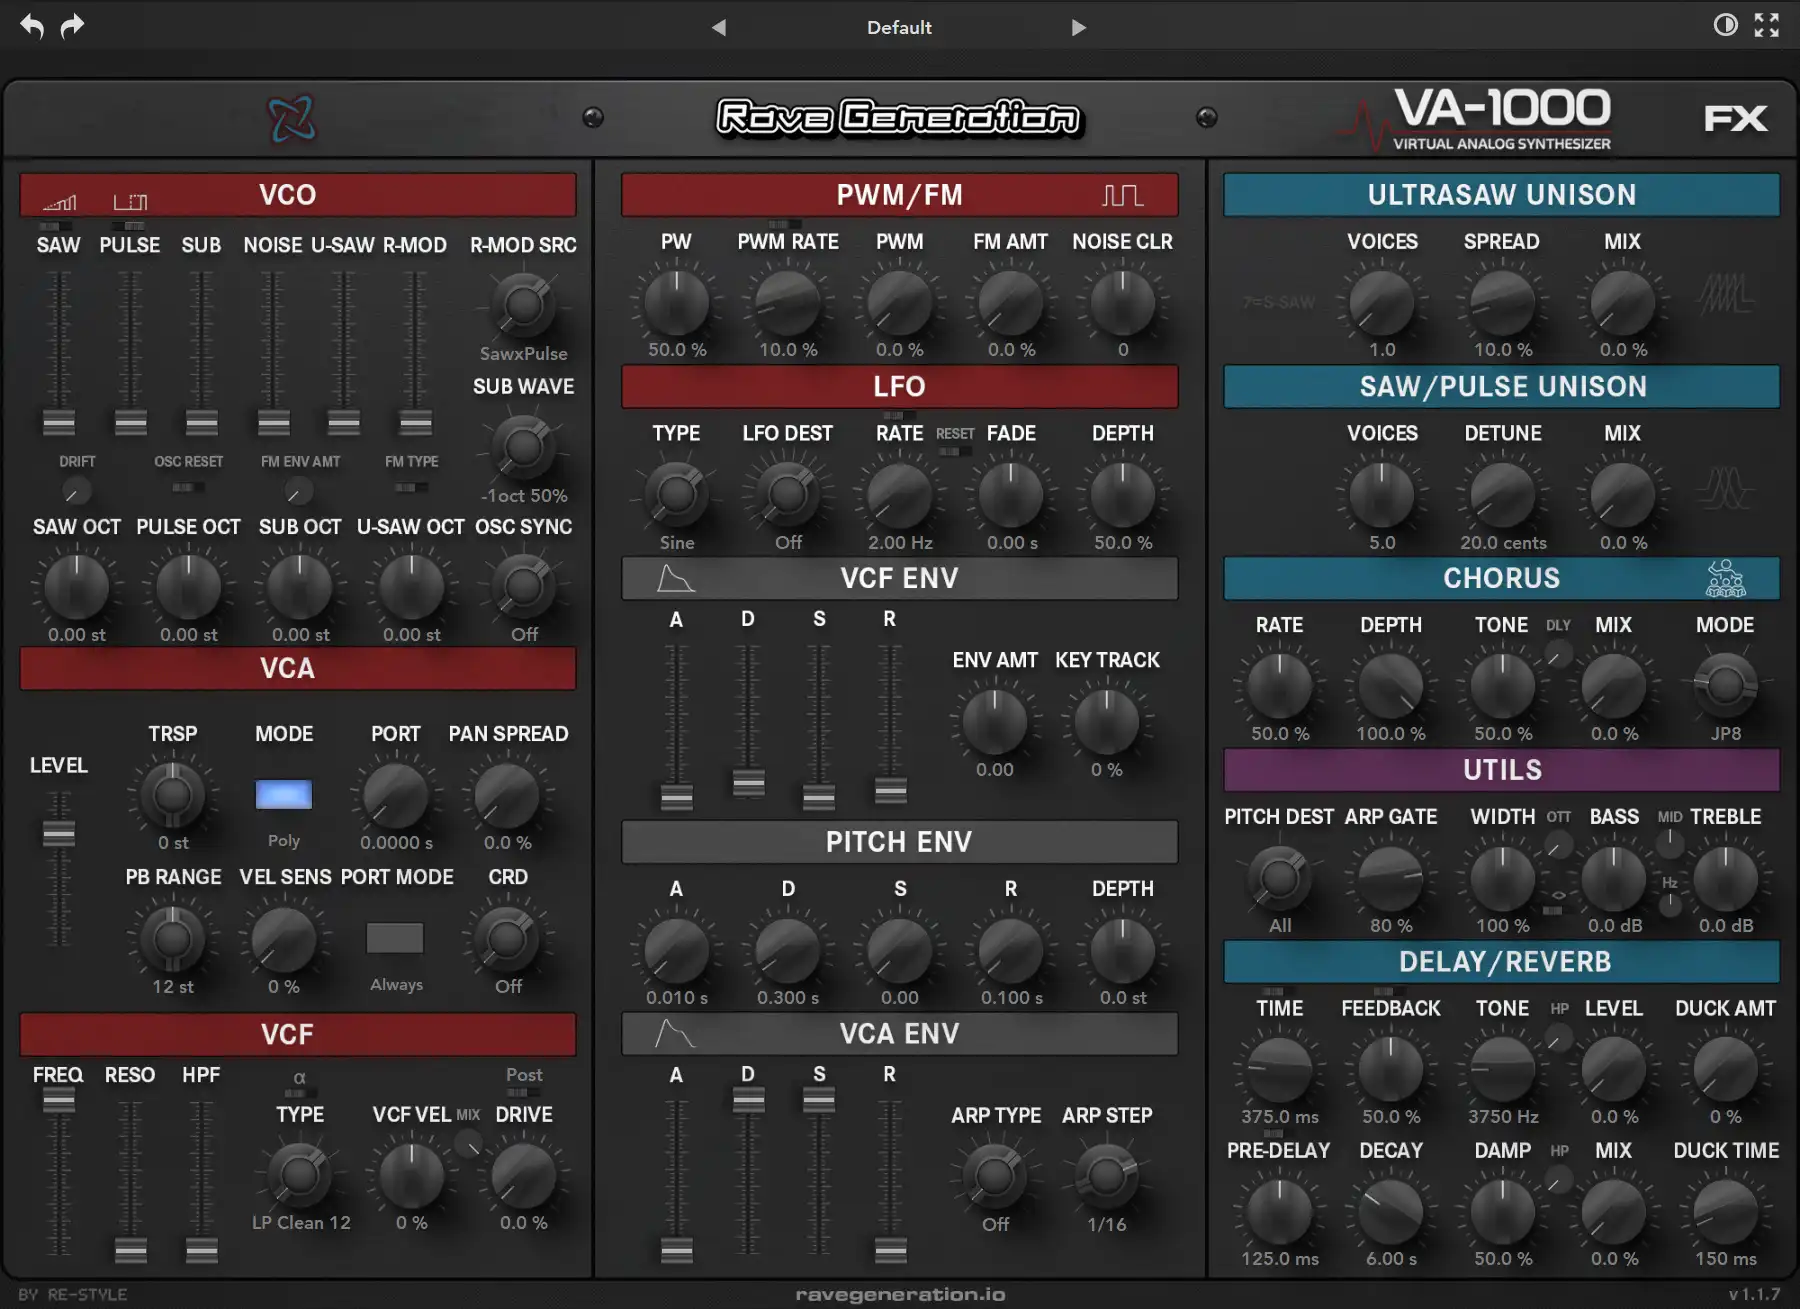Click the small Hz knob in Utils
Screen dimensions: 1800x1309
(1669, 904)
